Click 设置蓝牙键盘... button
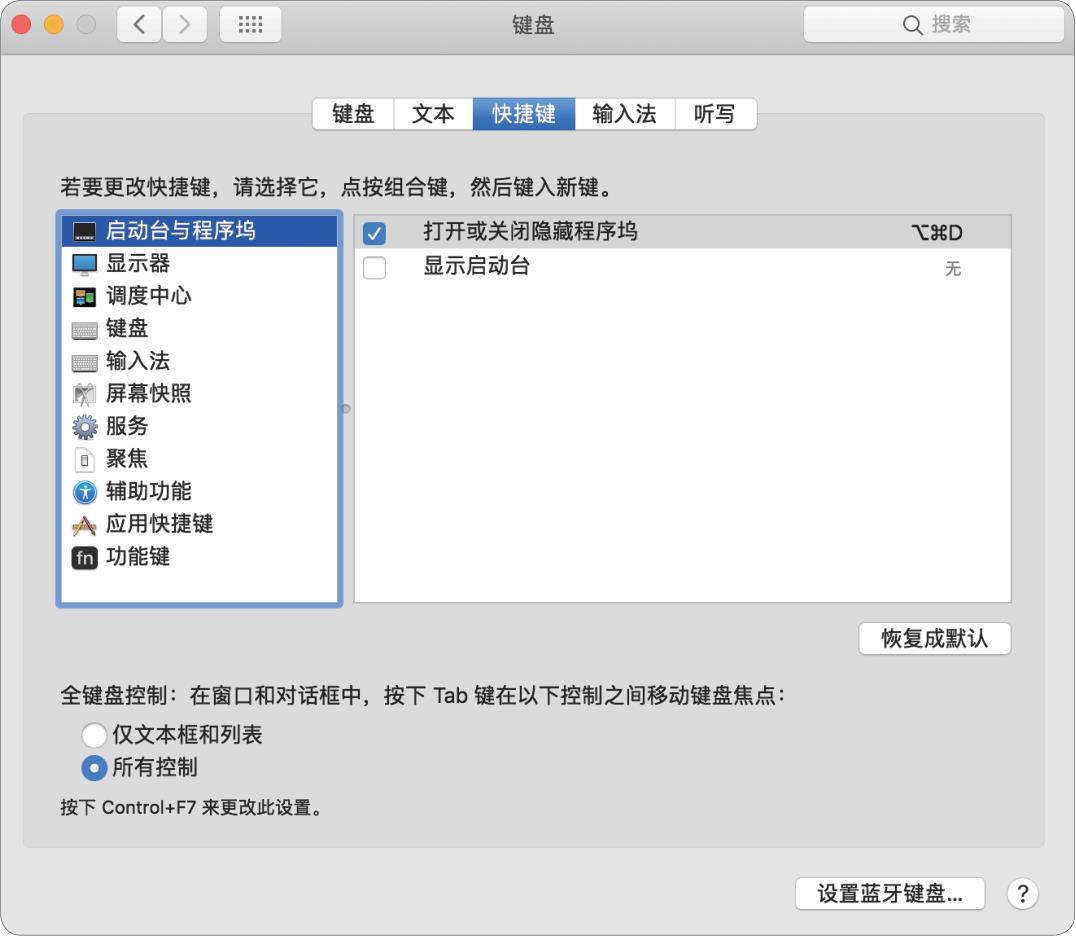1076x937 pixels. click(x=890, y=894)
